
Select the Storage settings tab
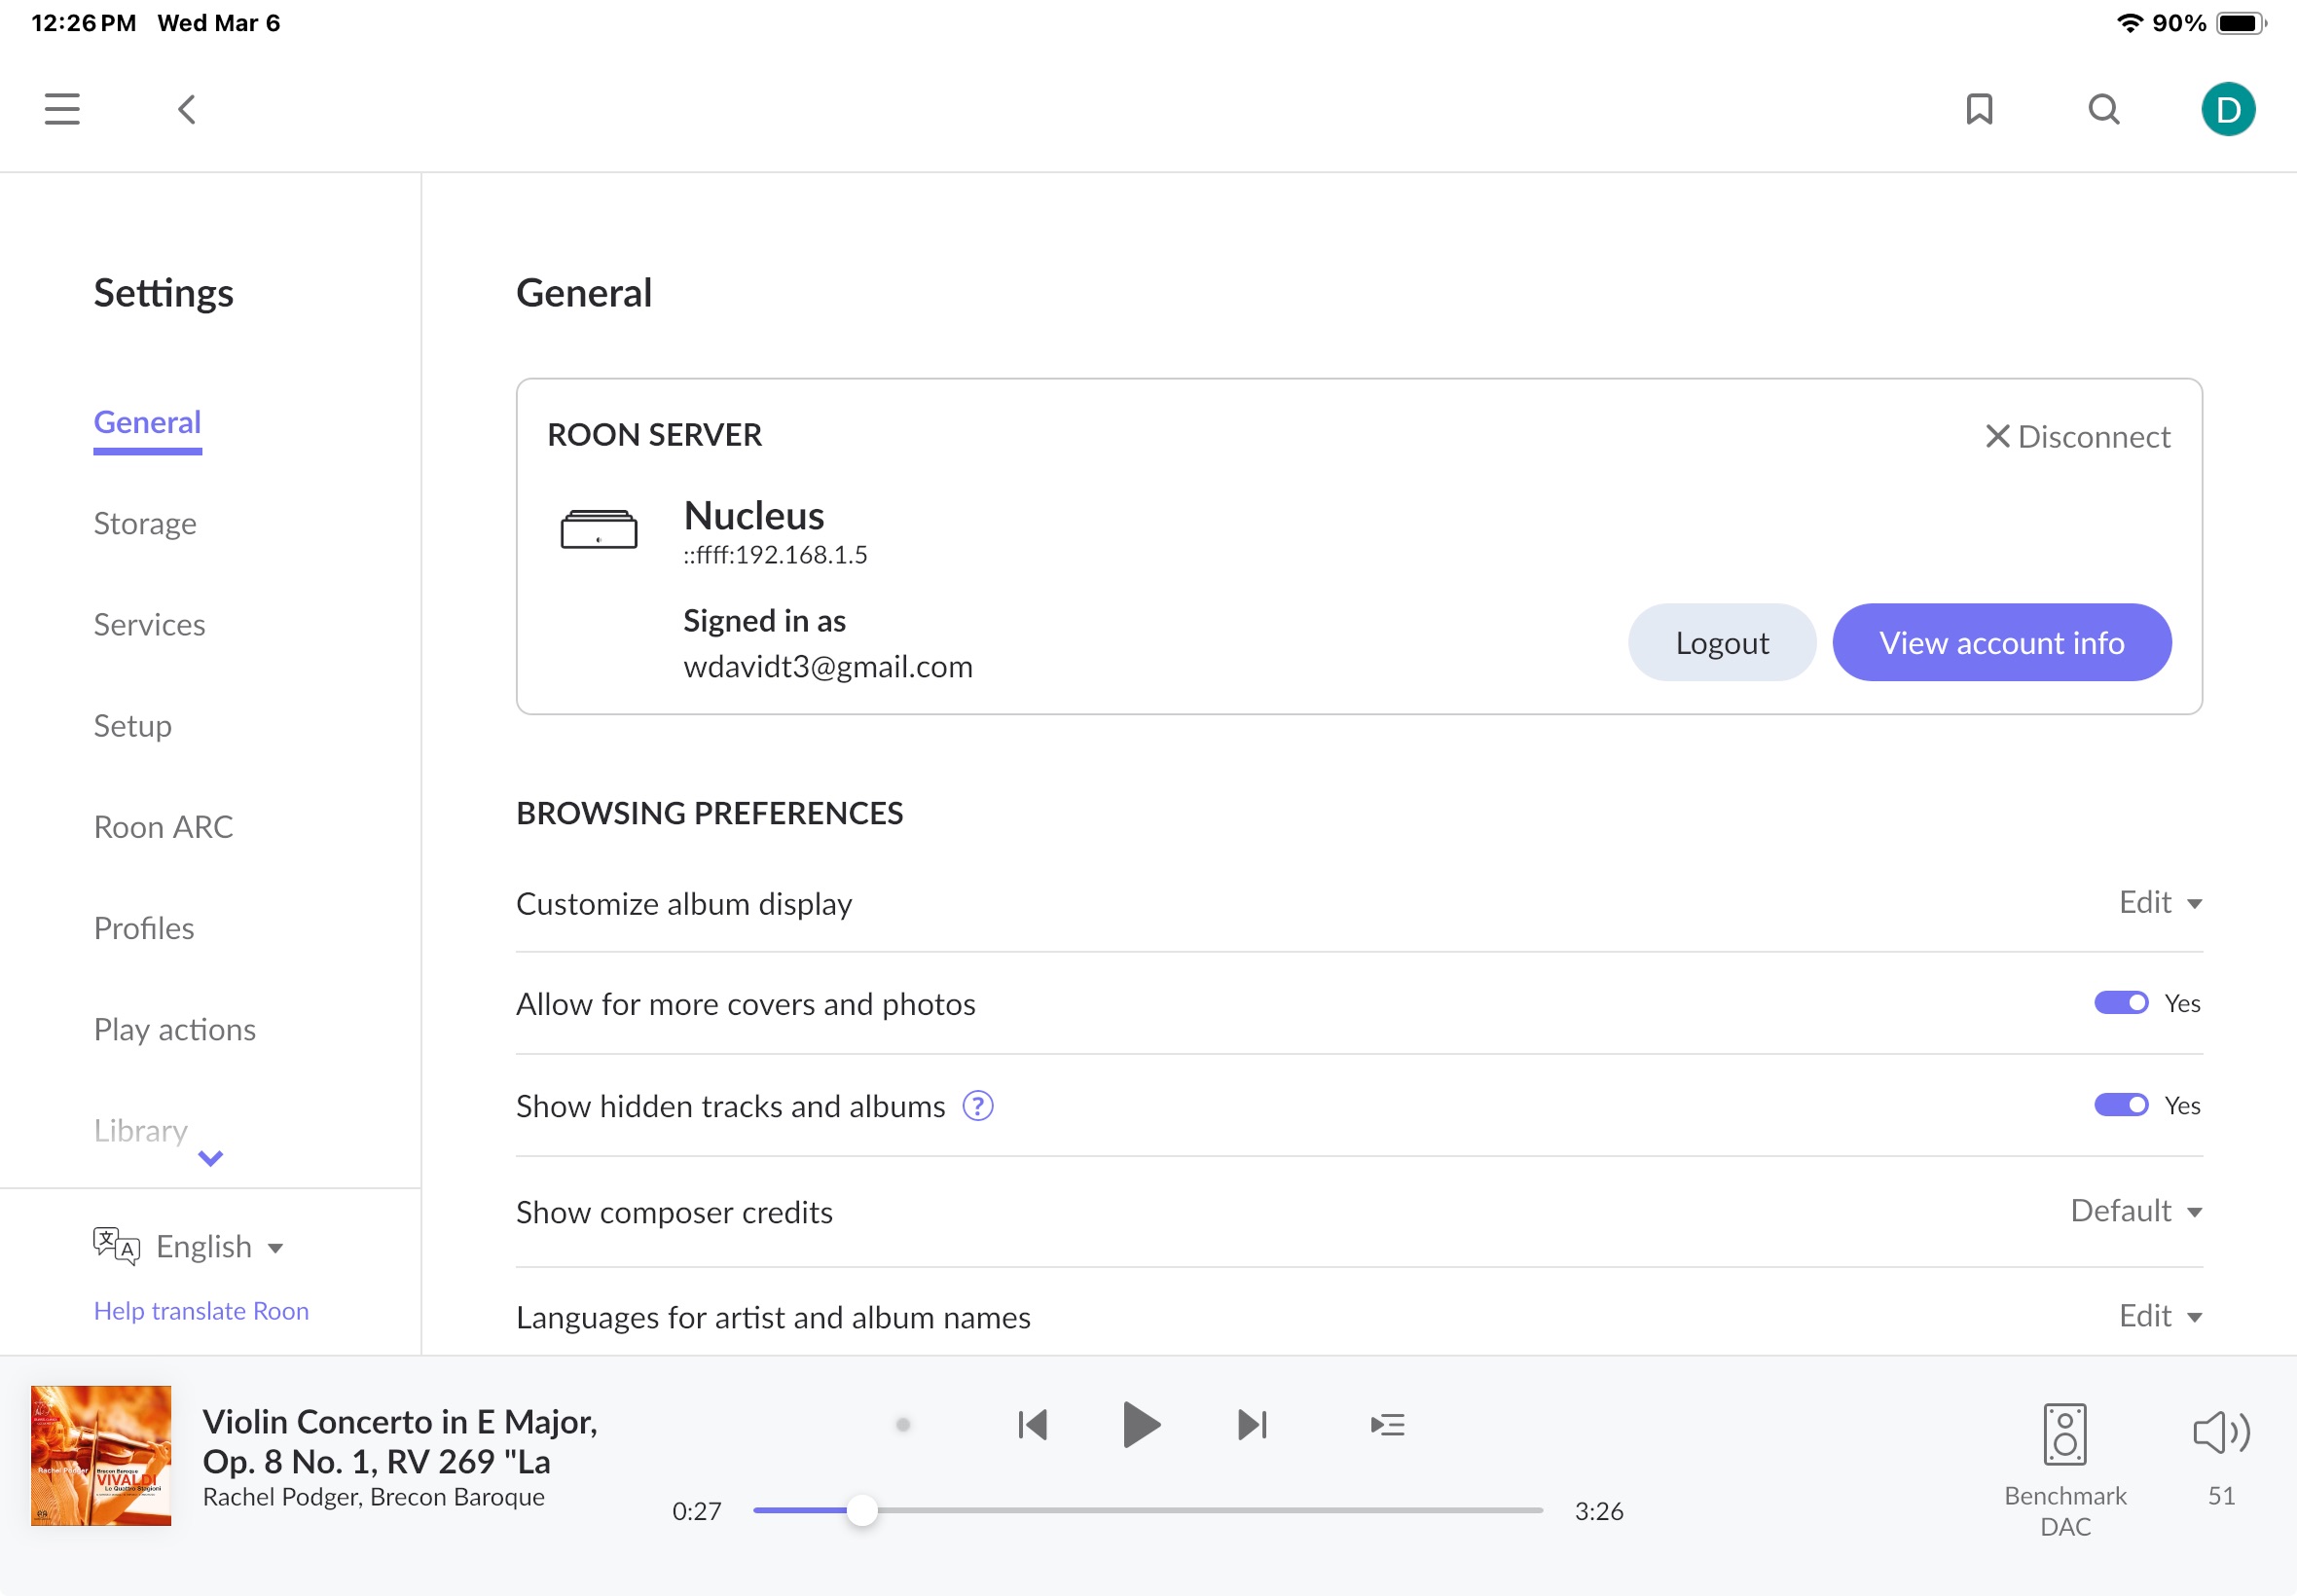click(145, 524)
